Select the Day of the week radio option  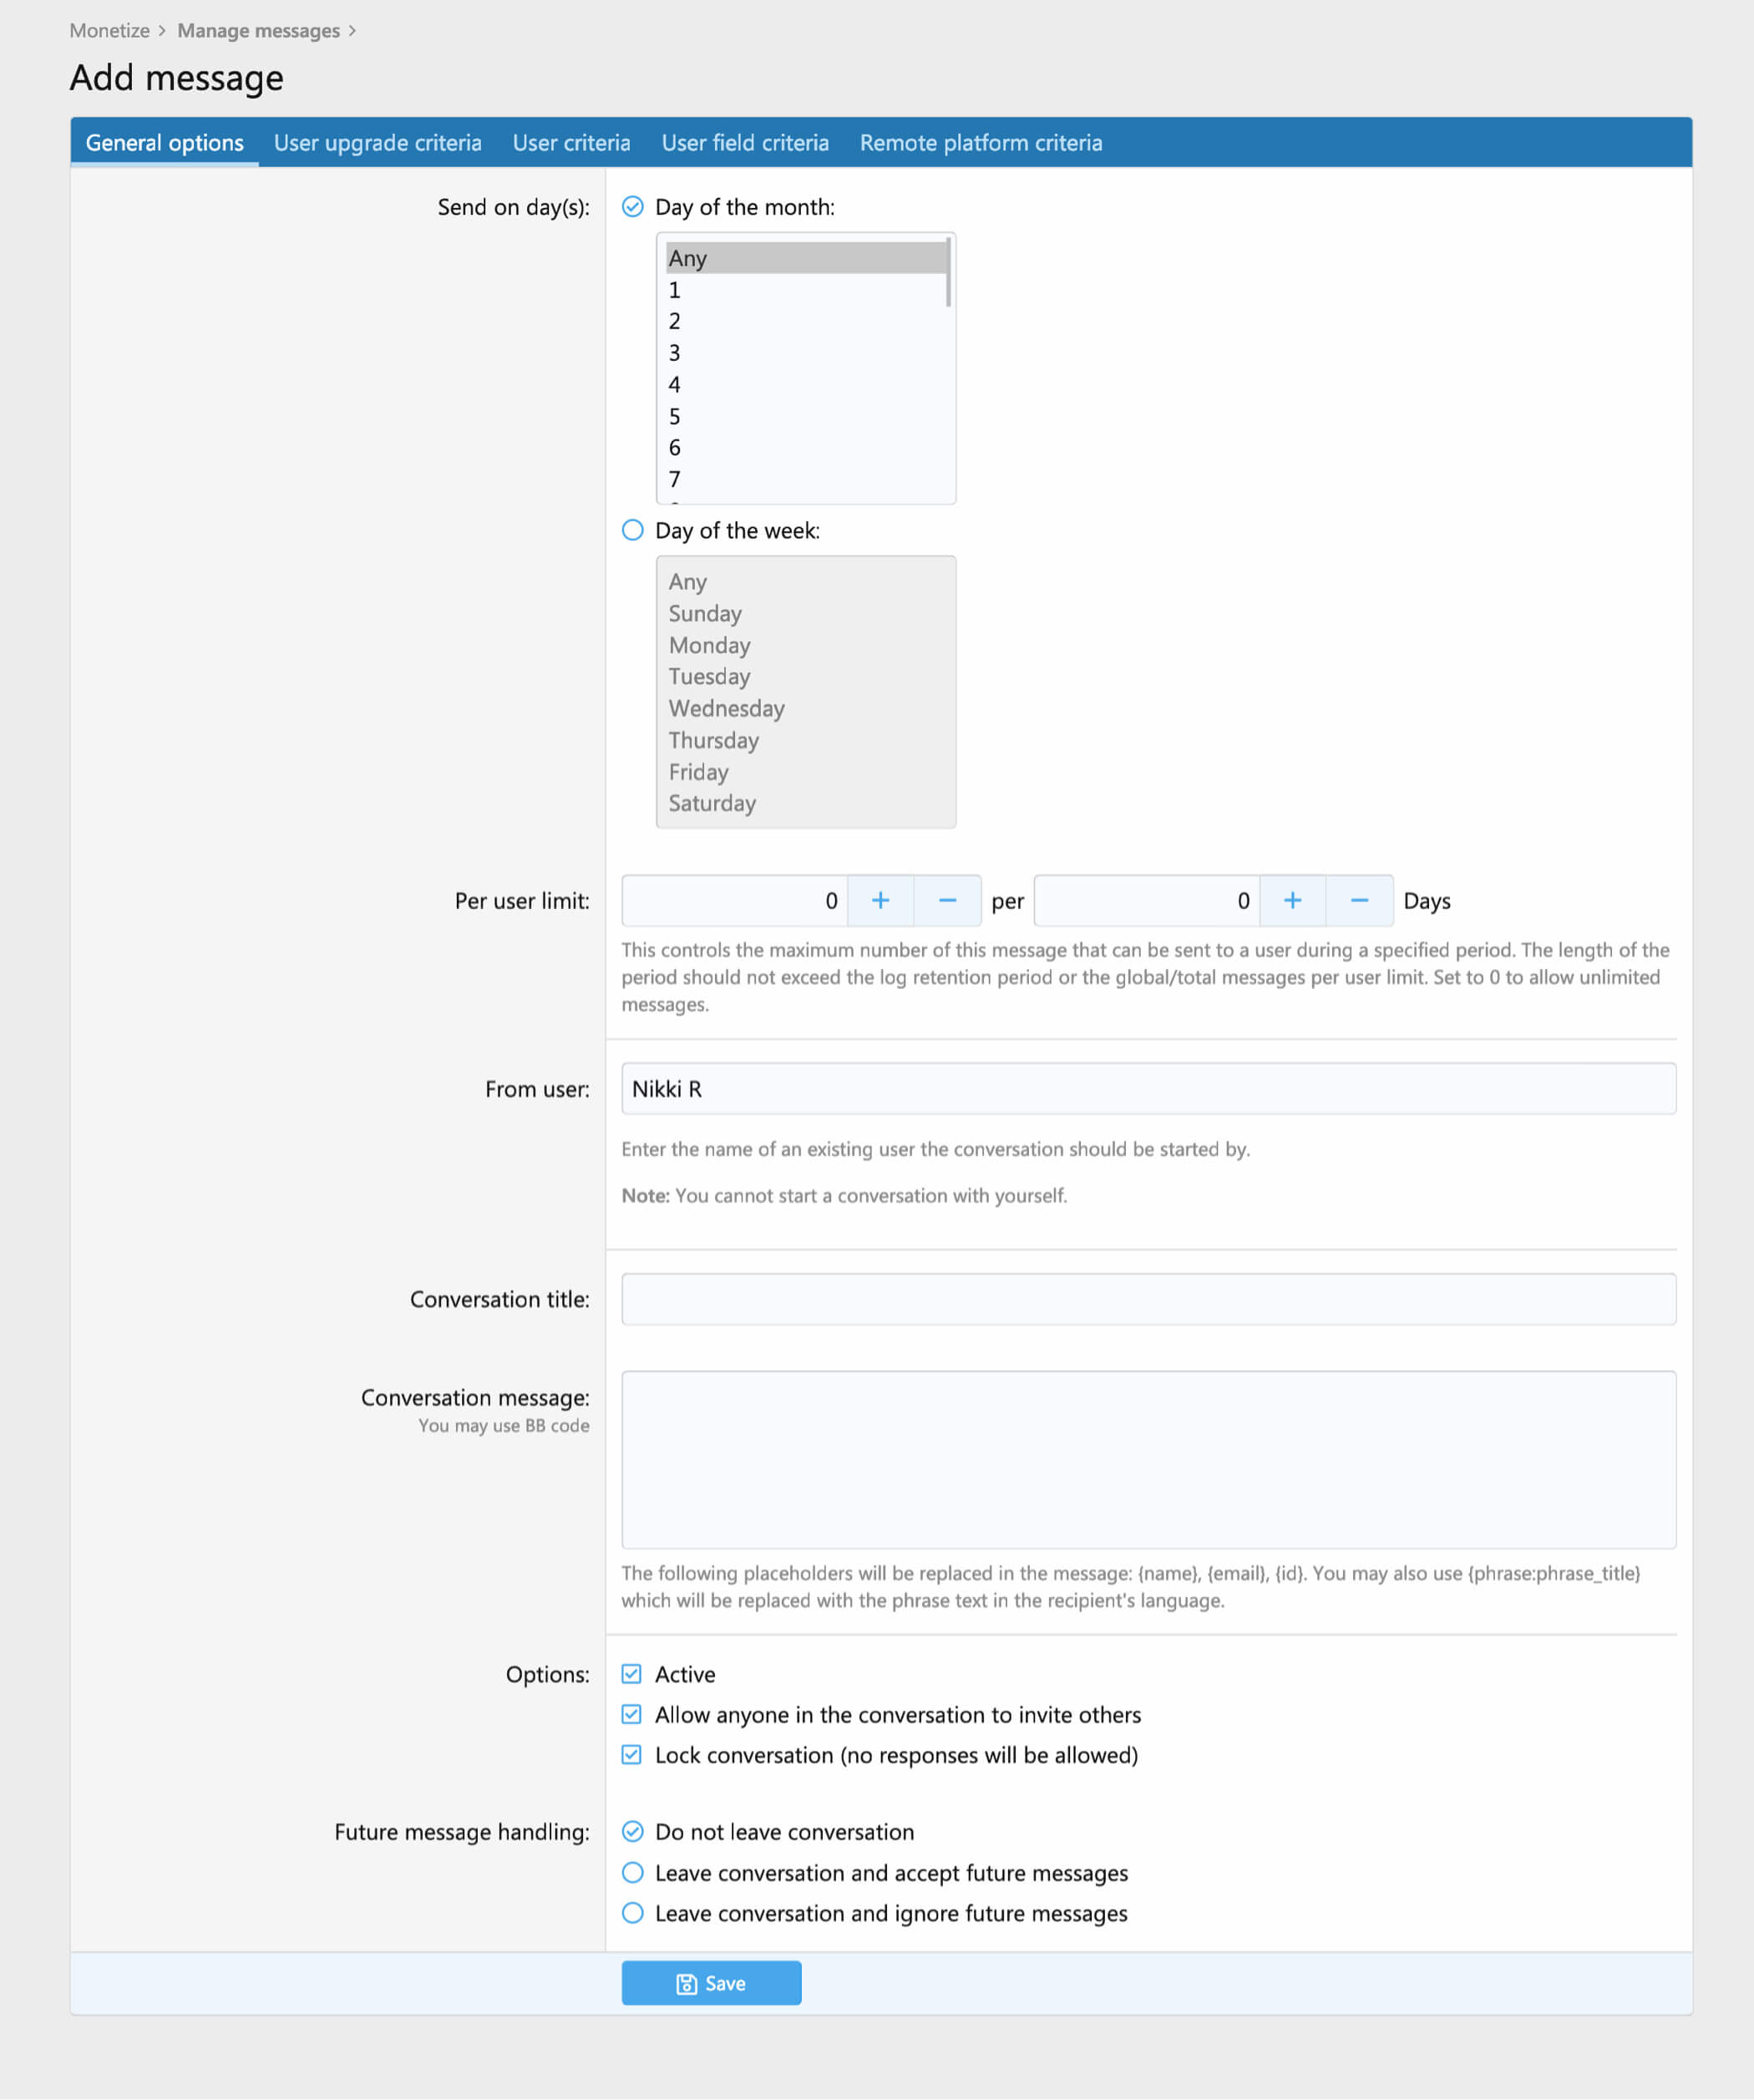coord(633,530)
